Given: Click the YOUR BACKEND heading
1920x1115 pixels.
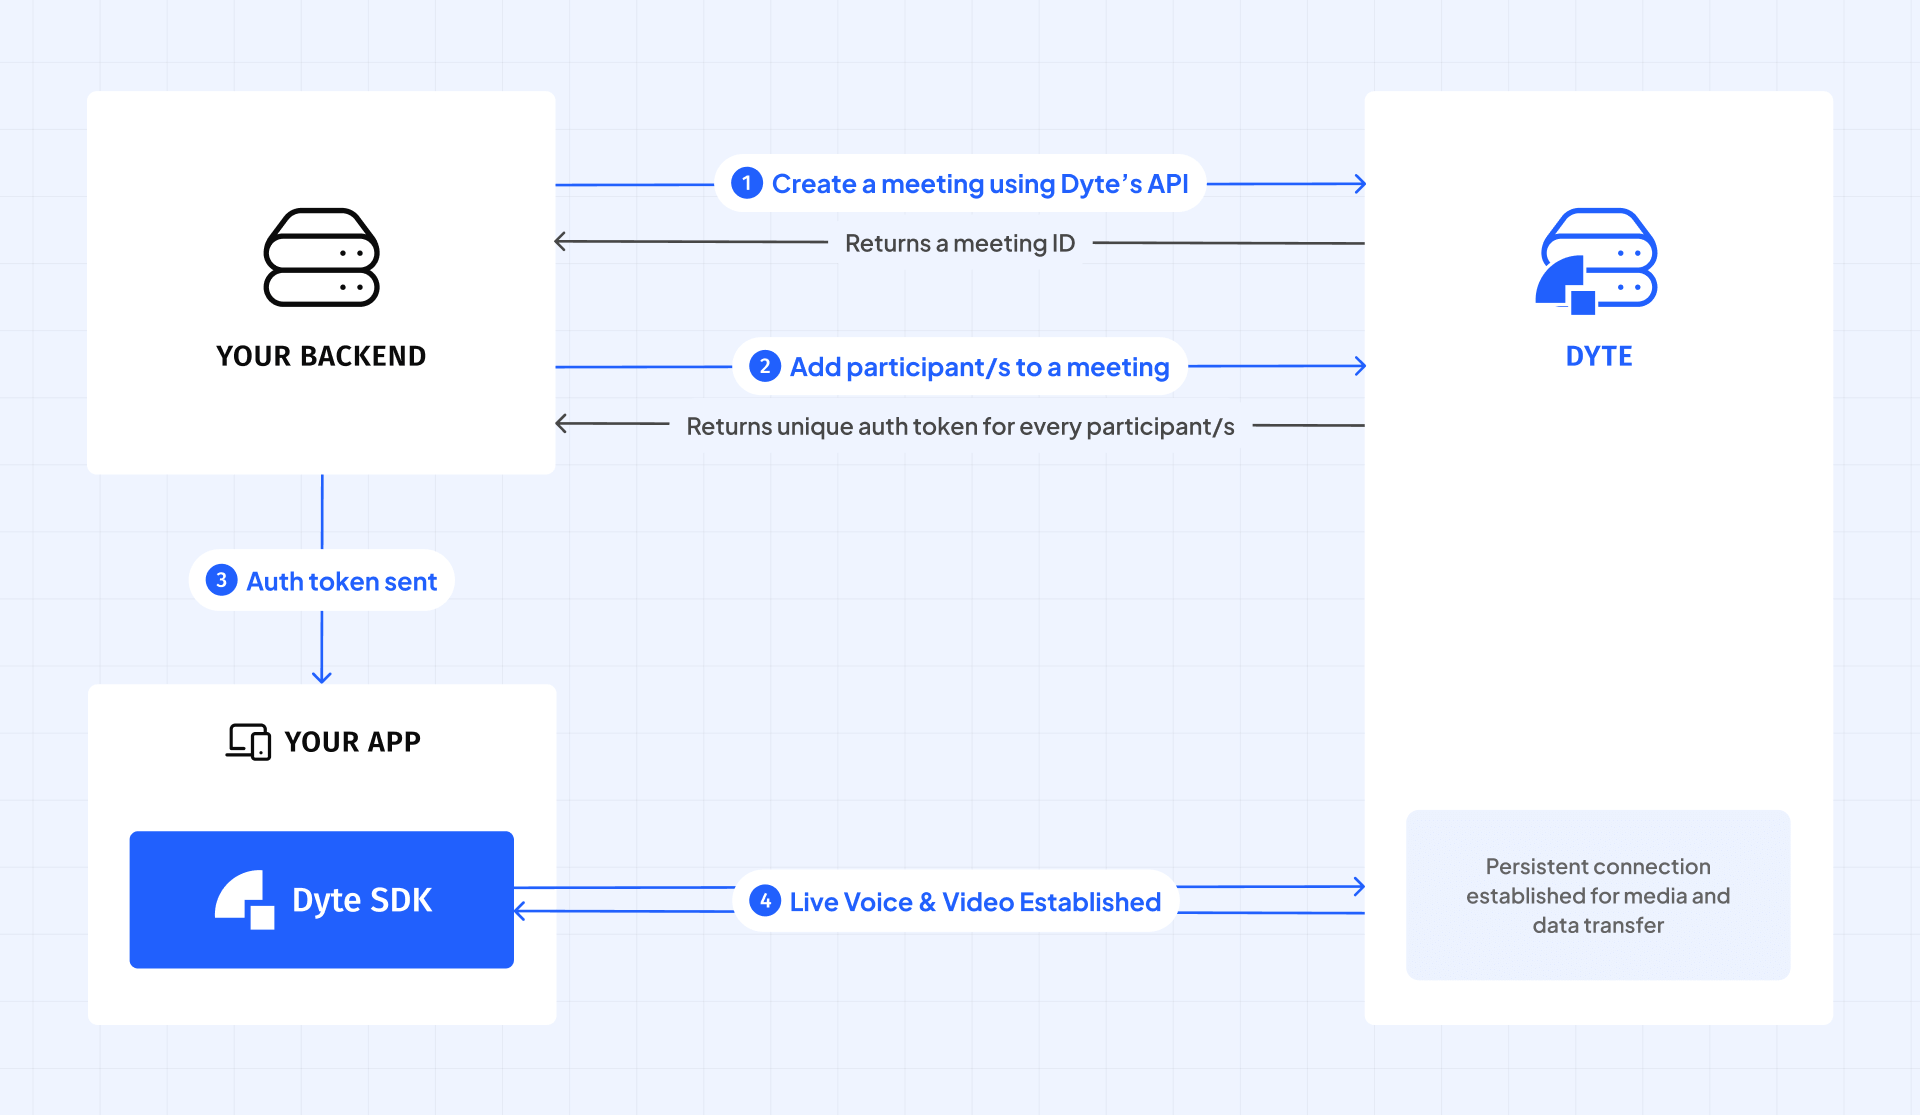Looking at the screenshot, I should click(x=321, y=355).
